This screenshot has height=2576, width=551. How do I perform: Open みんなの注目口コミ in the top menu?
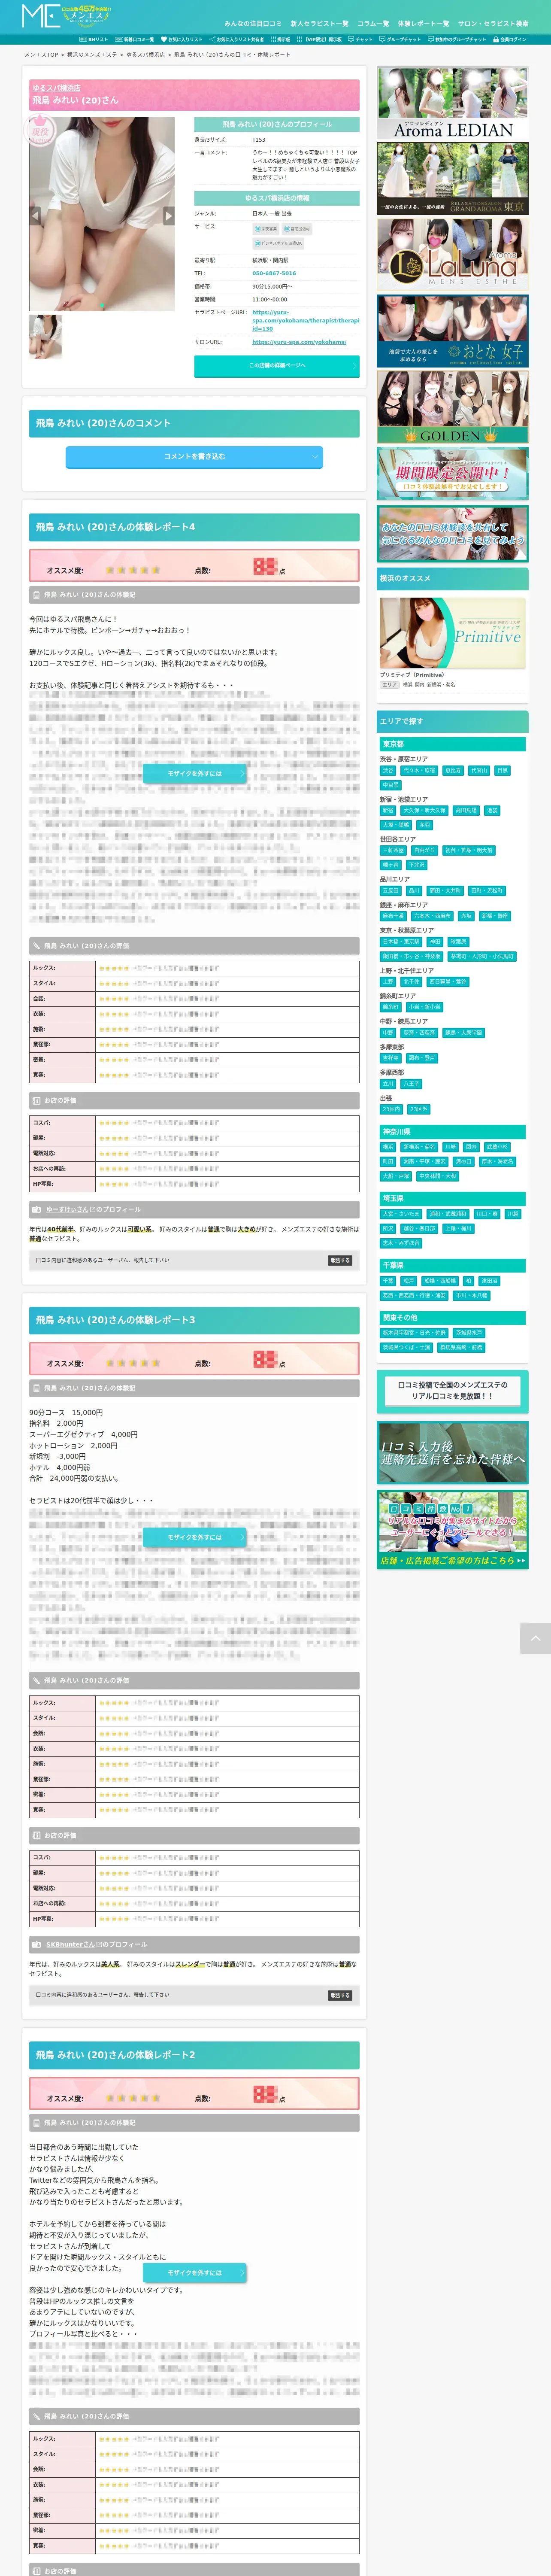pyautogui.click(x=253, y=23)
